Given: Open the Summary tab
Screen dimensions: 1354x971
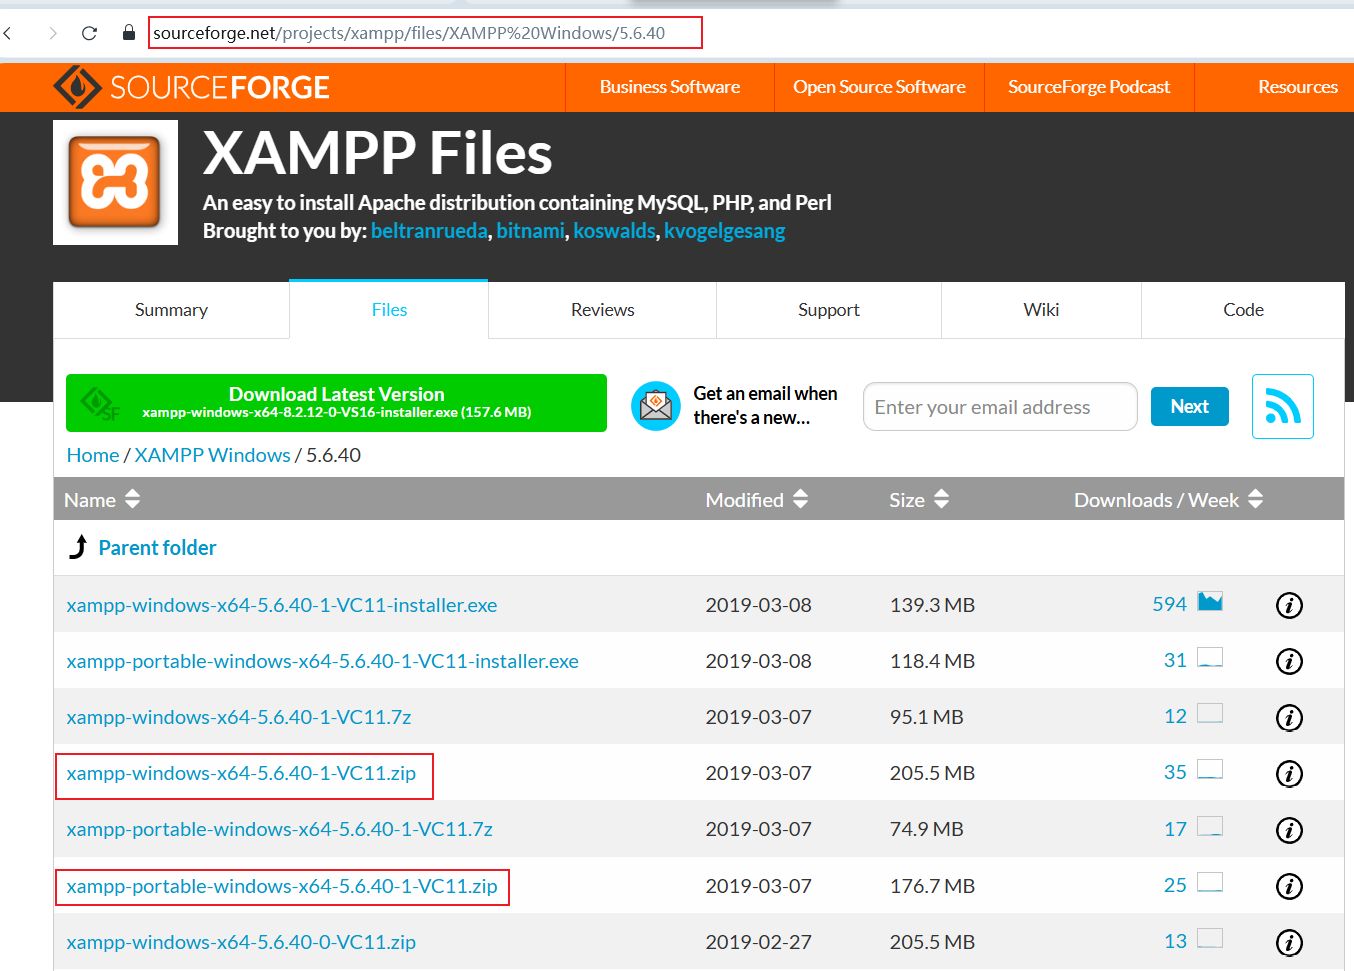Looking at the screenshot, I should tap(171, 310).
